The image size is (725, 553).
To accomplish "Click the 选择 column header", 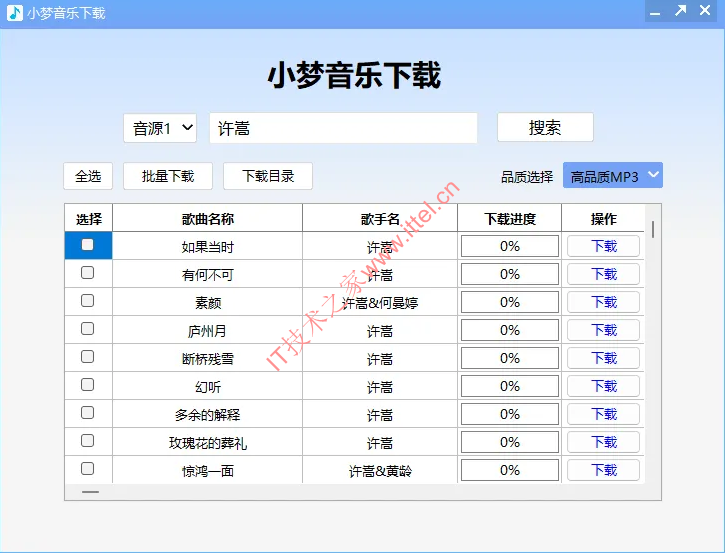I will pos(89,218).
